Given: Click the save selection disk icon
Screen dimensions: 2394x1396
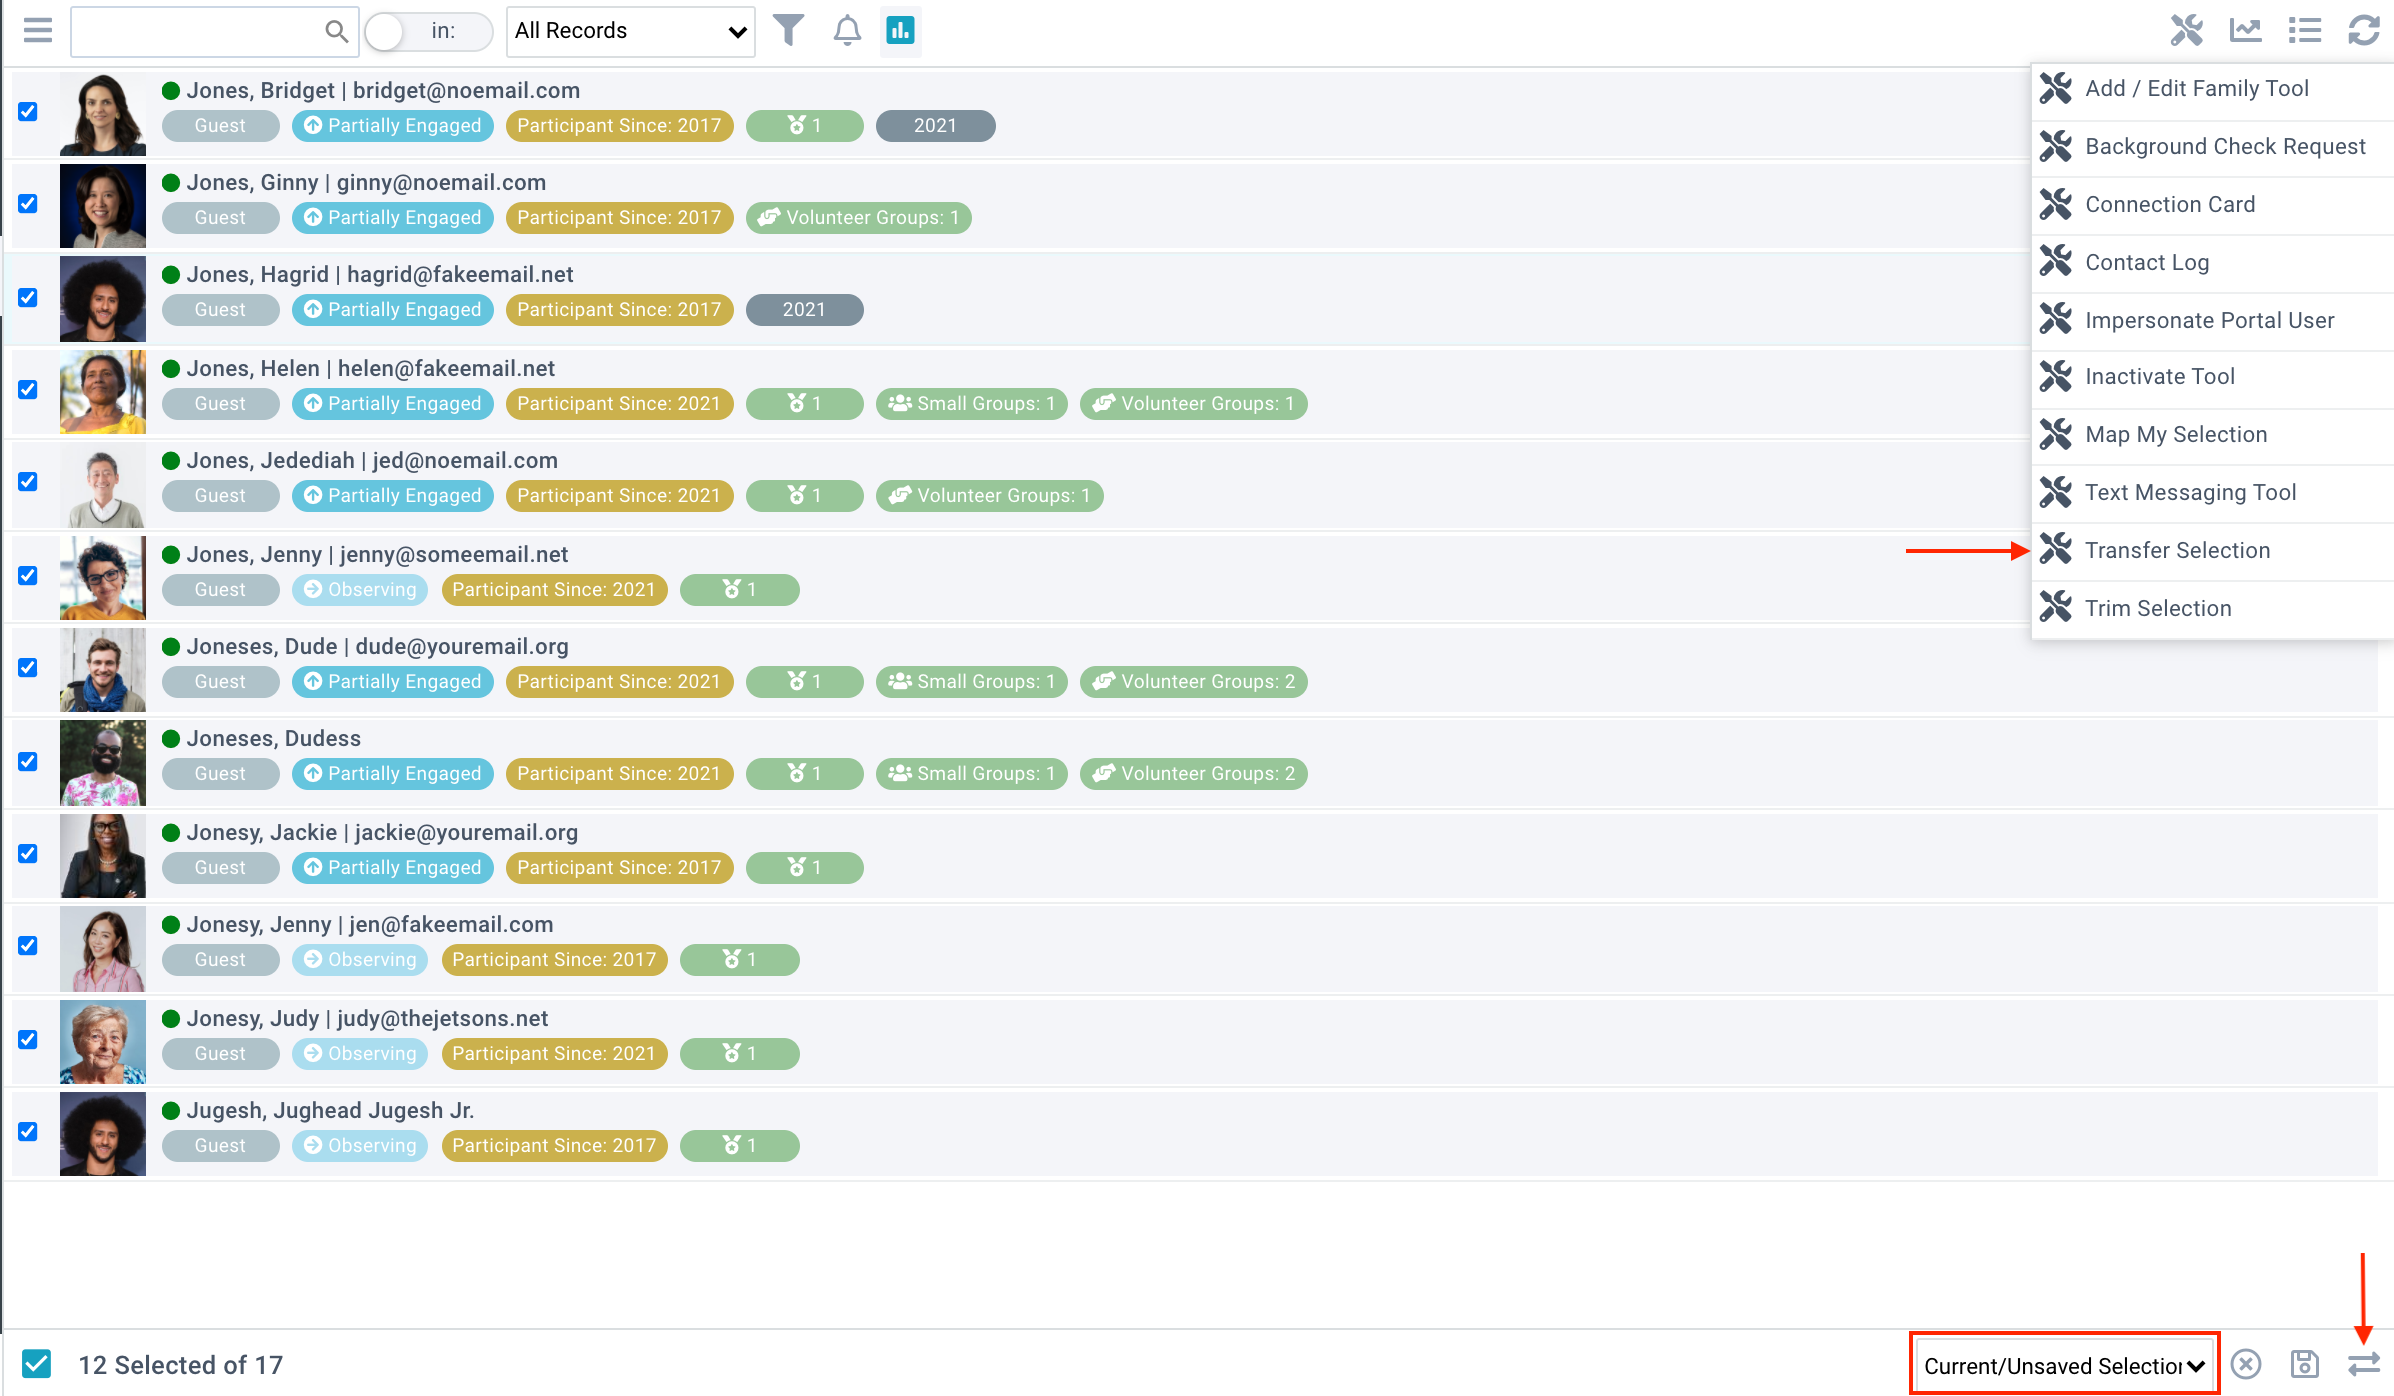Looking at the screenshot, I should coord(2304,1364).
